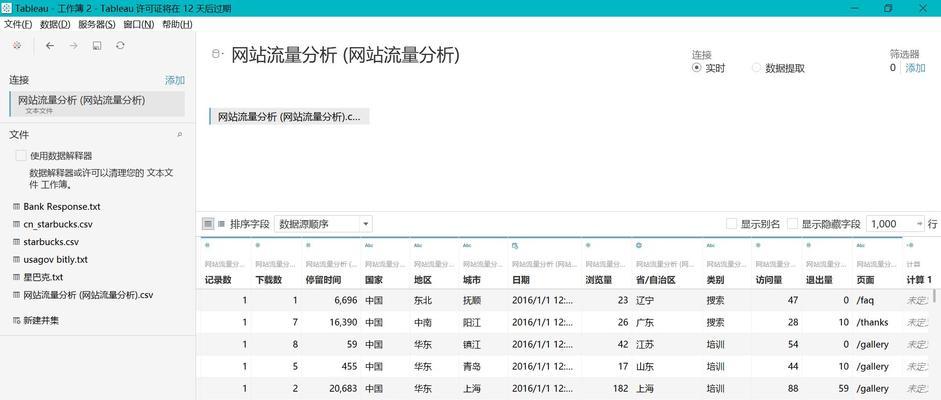Toggle the 显示别名 checkbox

click(732, 224)
